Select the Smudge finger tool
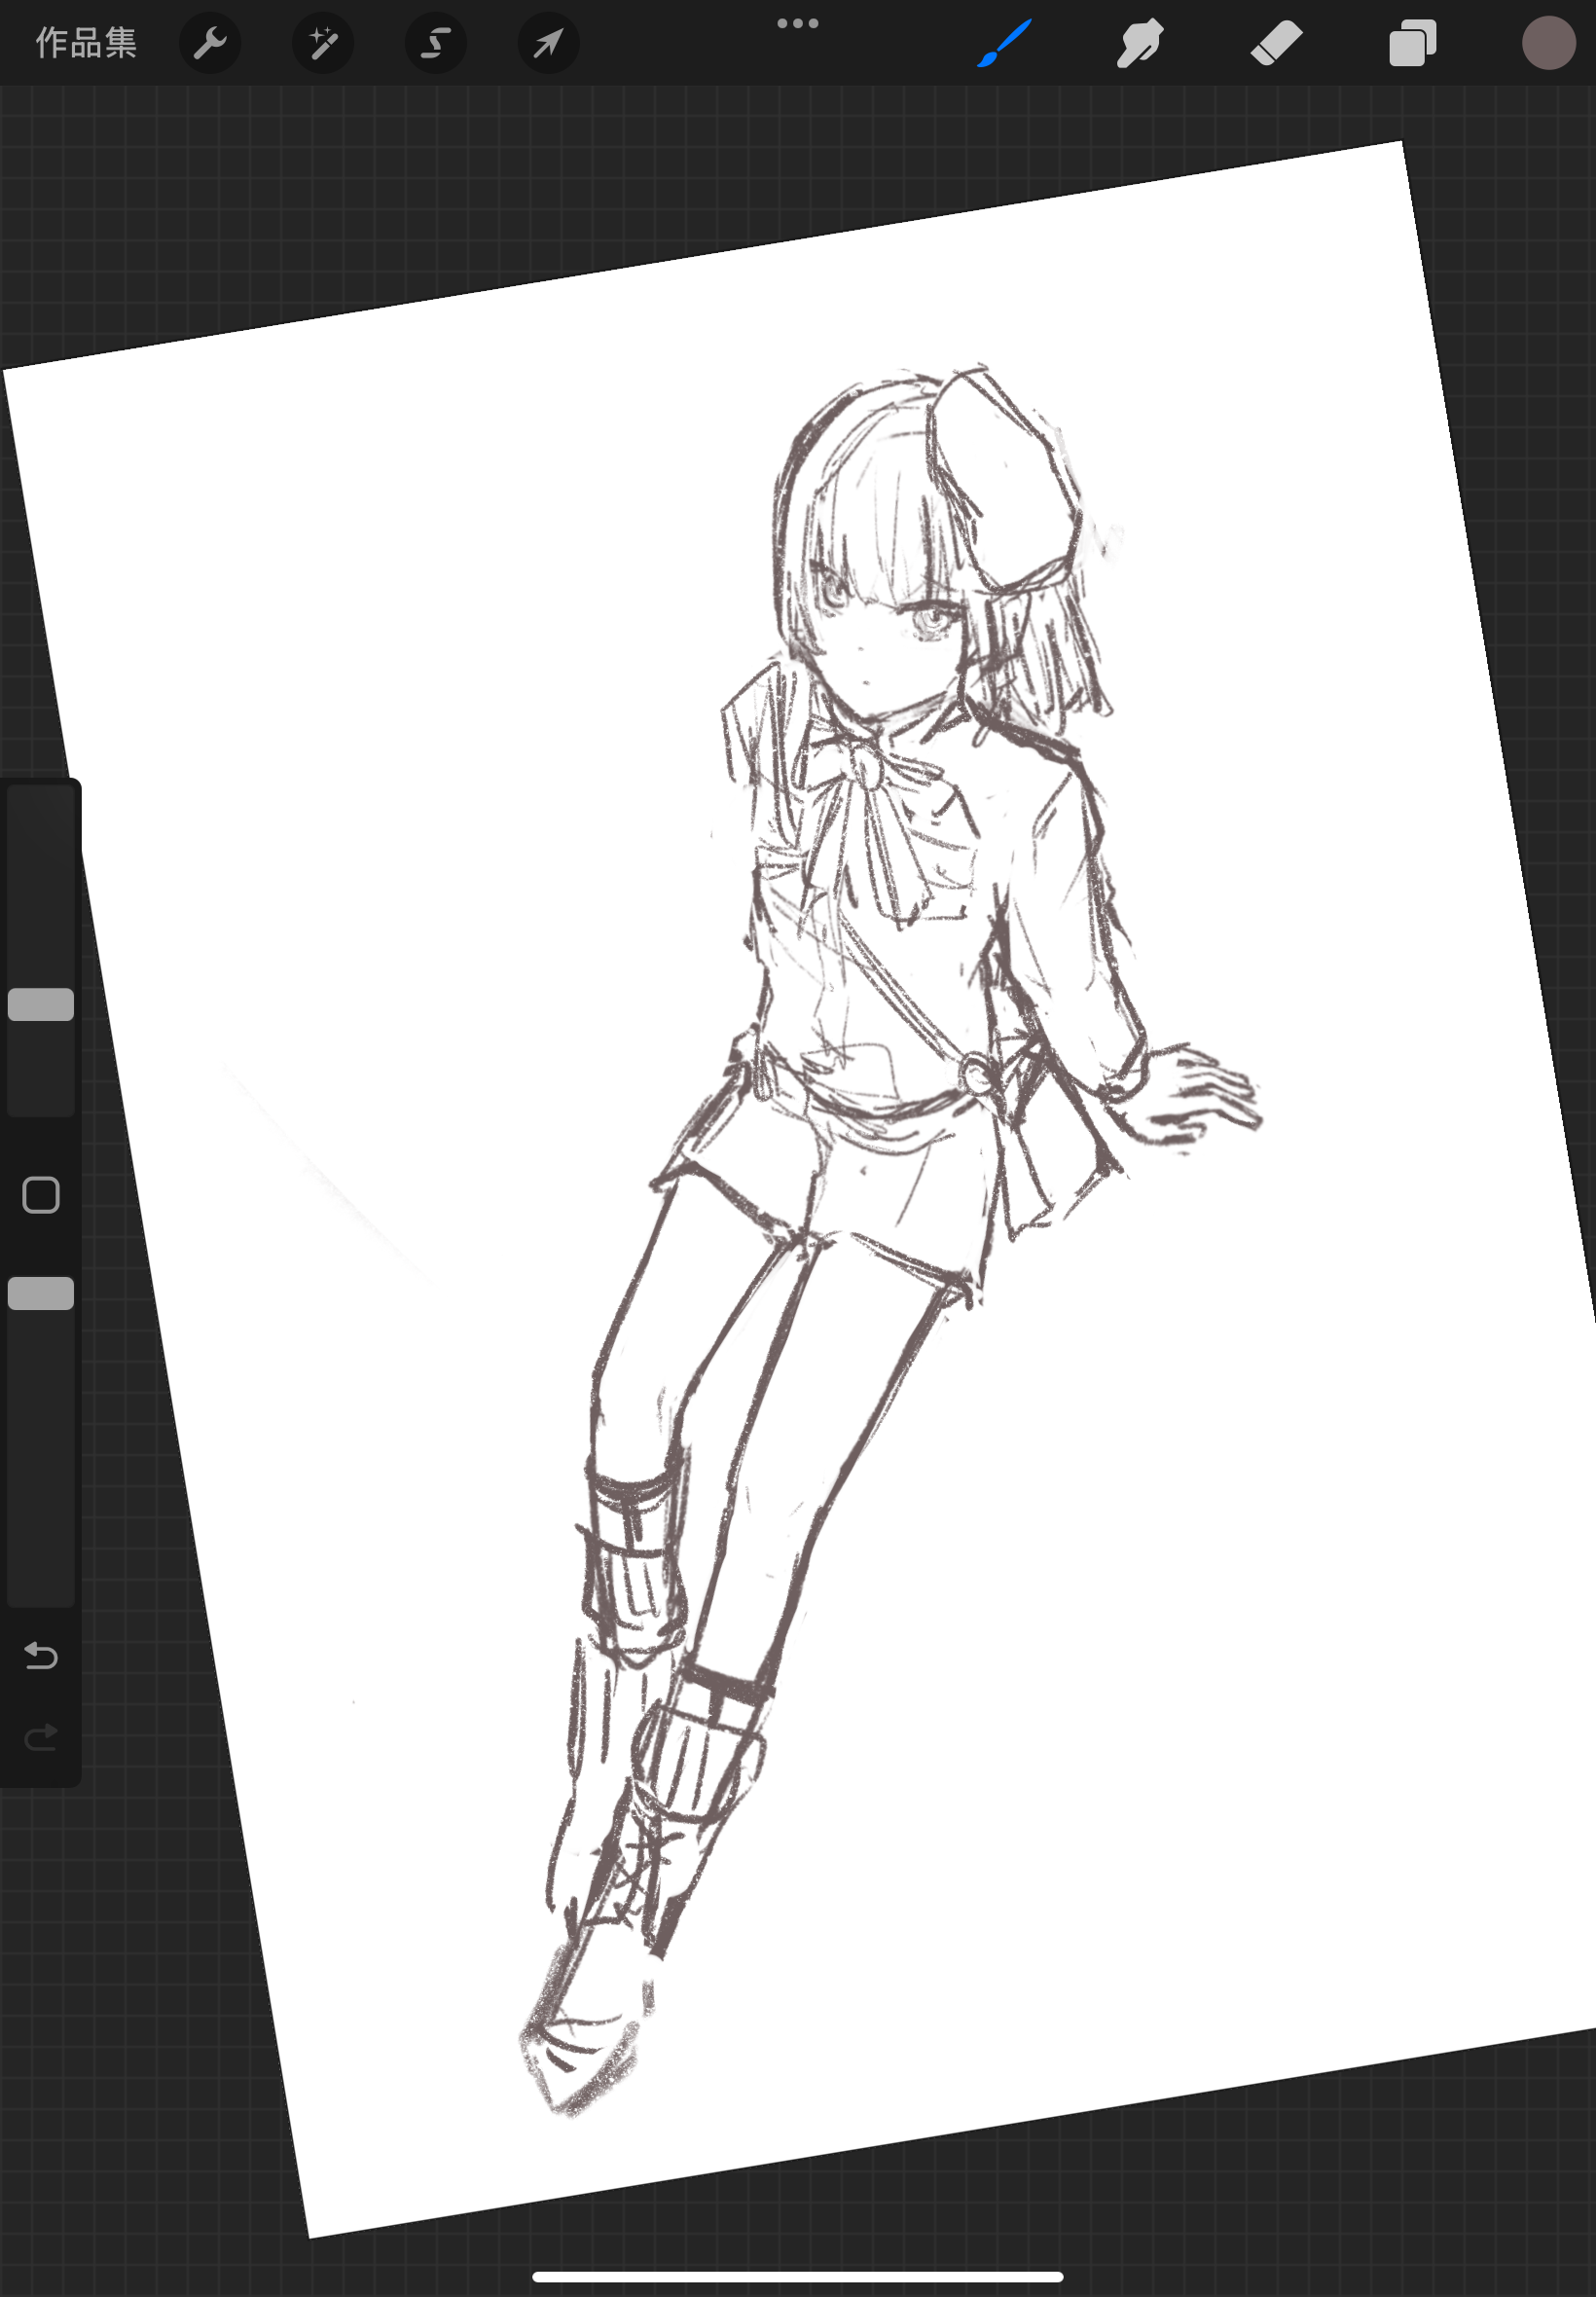1596x2297 pixels. pyautogui.click(x=1140, y=43)
